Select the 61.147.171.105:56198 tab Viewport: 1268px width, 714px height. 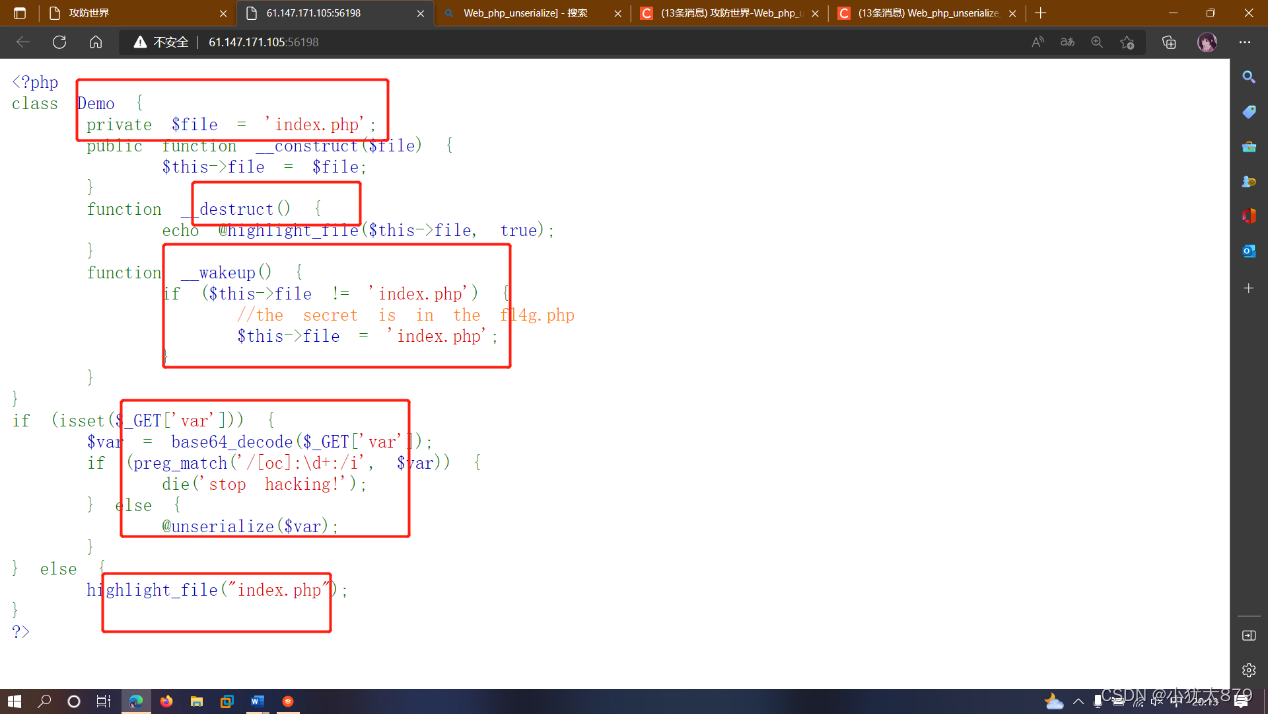[334, 13]
